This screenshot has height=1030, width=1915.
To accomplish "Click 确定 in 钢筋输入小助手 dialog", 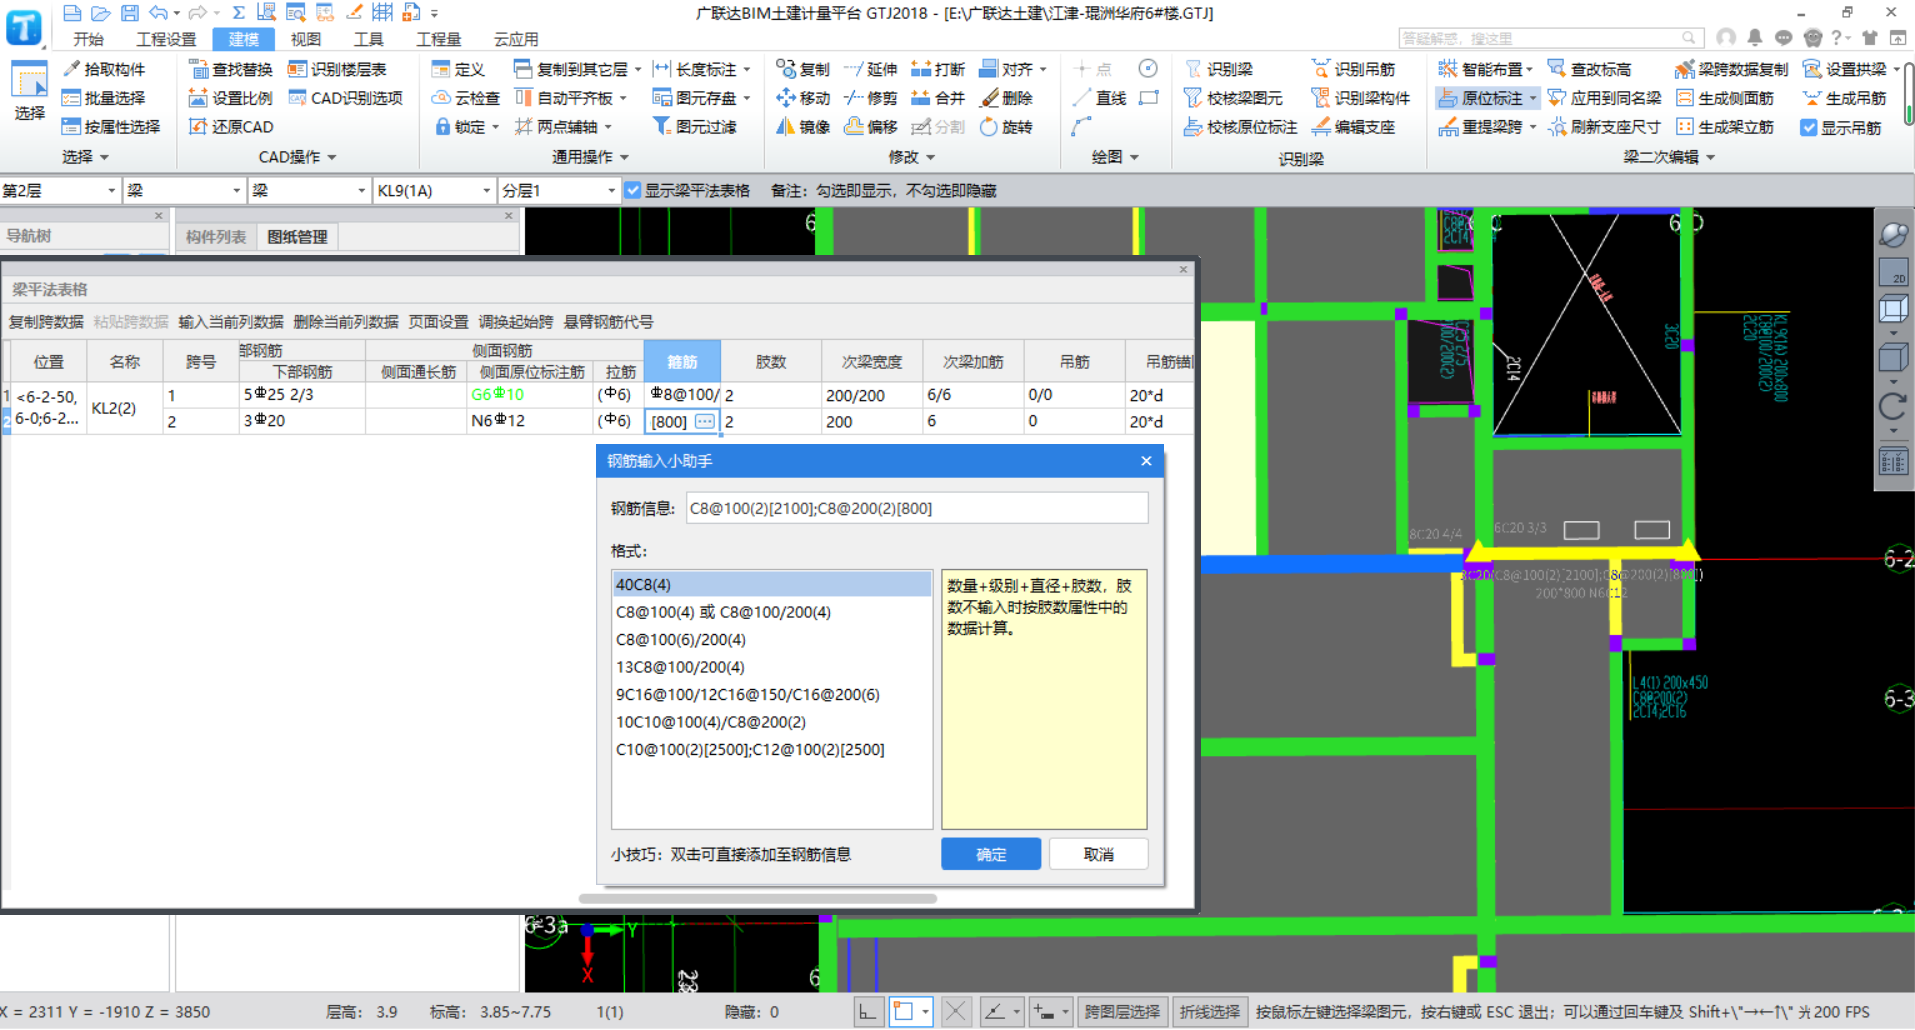I will pyautogui.click(x=991, y=854).
